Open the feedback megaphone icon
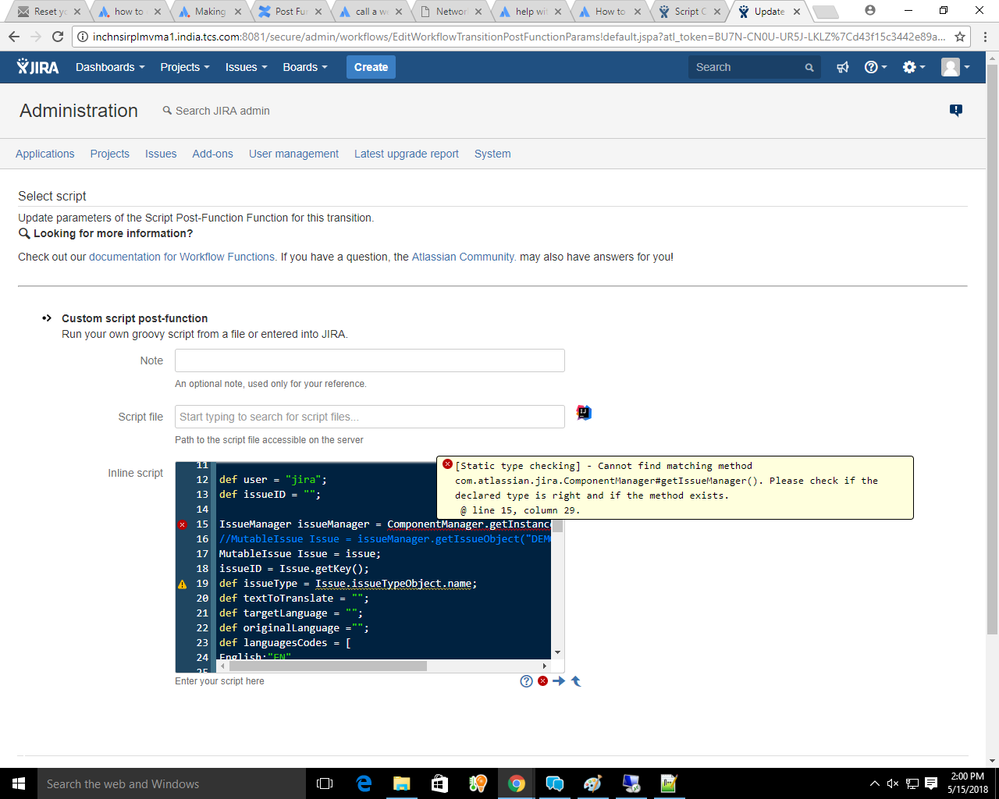 (x=842, y=67)
